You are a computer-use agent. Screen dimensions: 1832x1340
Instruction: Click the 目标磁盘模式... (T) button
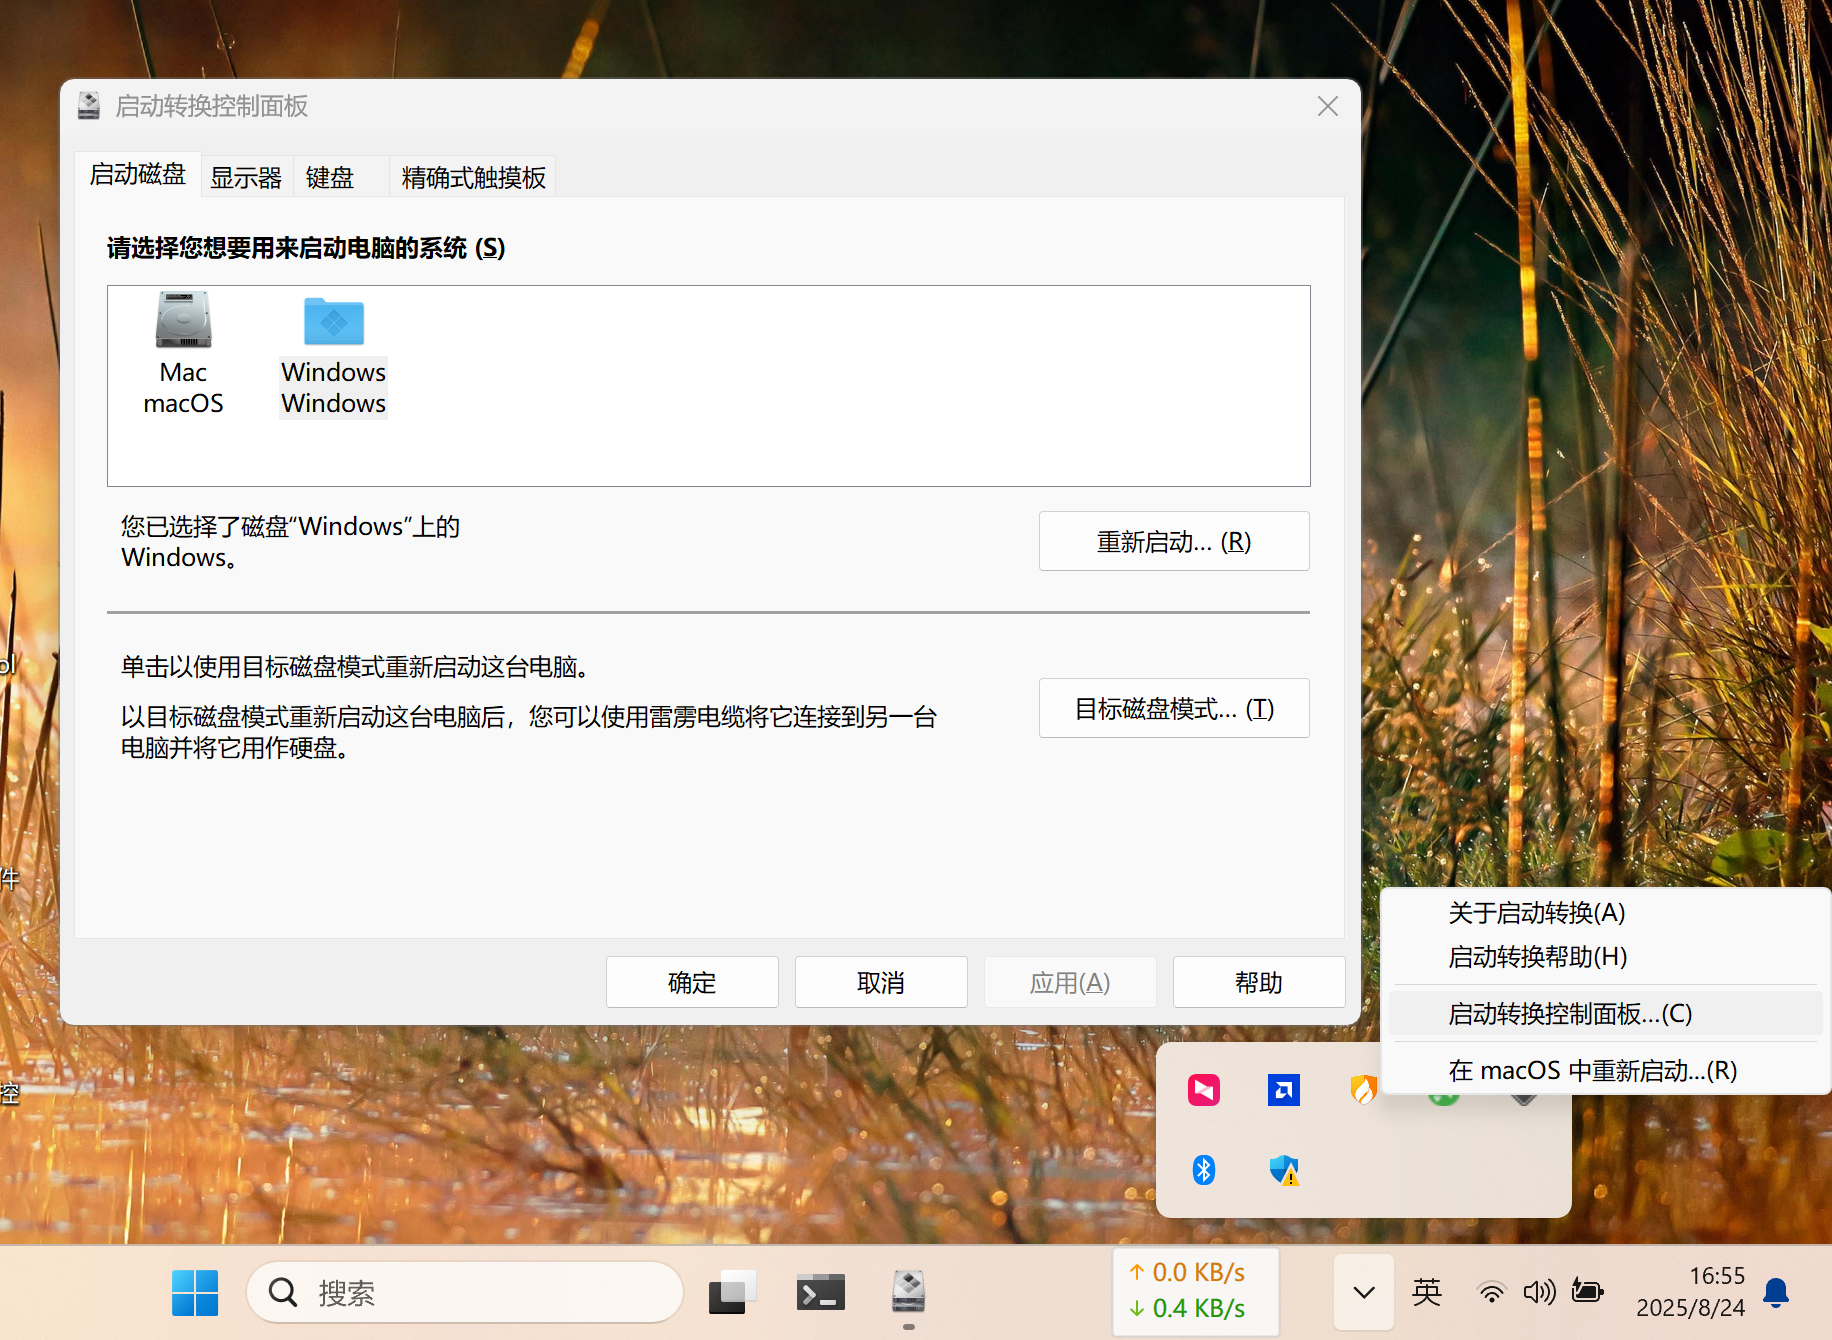click(x=1174, y=708)
